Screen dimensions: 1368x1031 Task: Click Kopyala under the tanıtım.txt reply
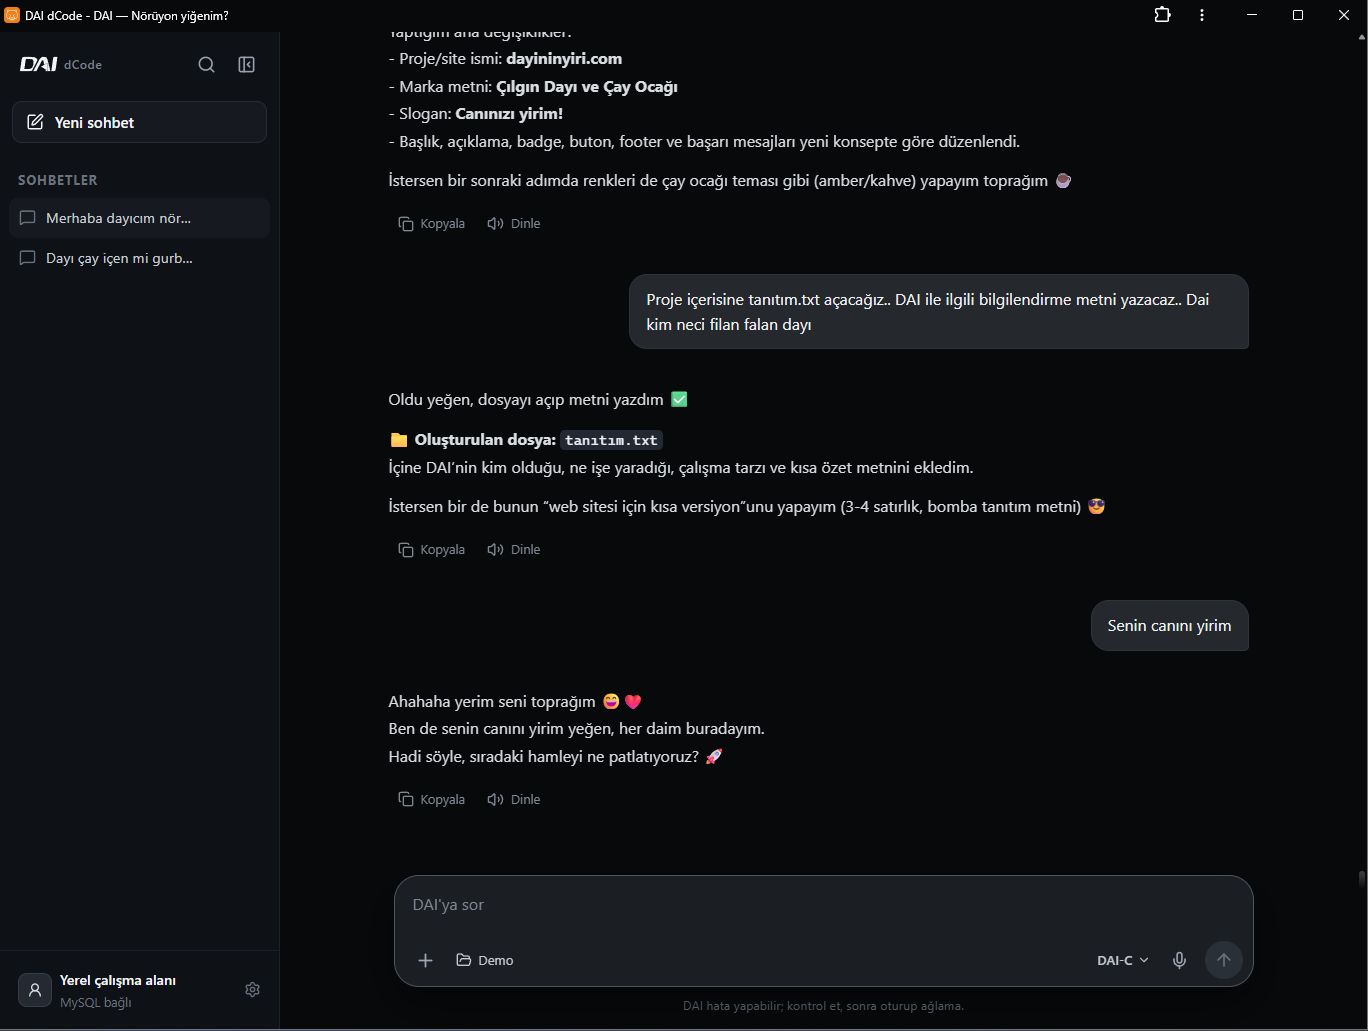[x=432, y=549]
